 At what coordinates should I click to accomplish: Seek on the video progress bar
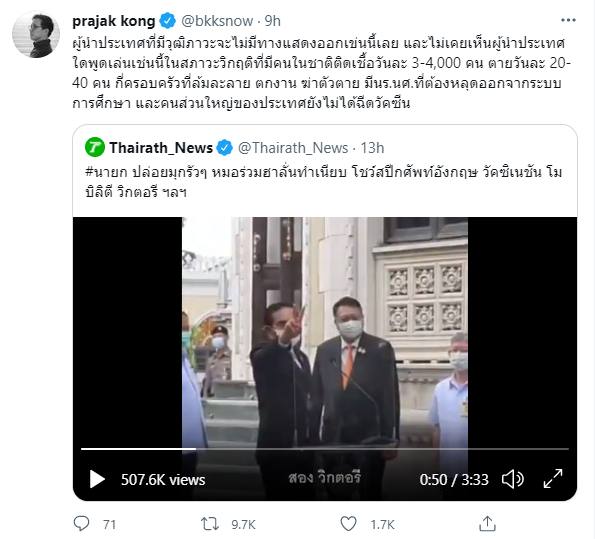(325, 449)
